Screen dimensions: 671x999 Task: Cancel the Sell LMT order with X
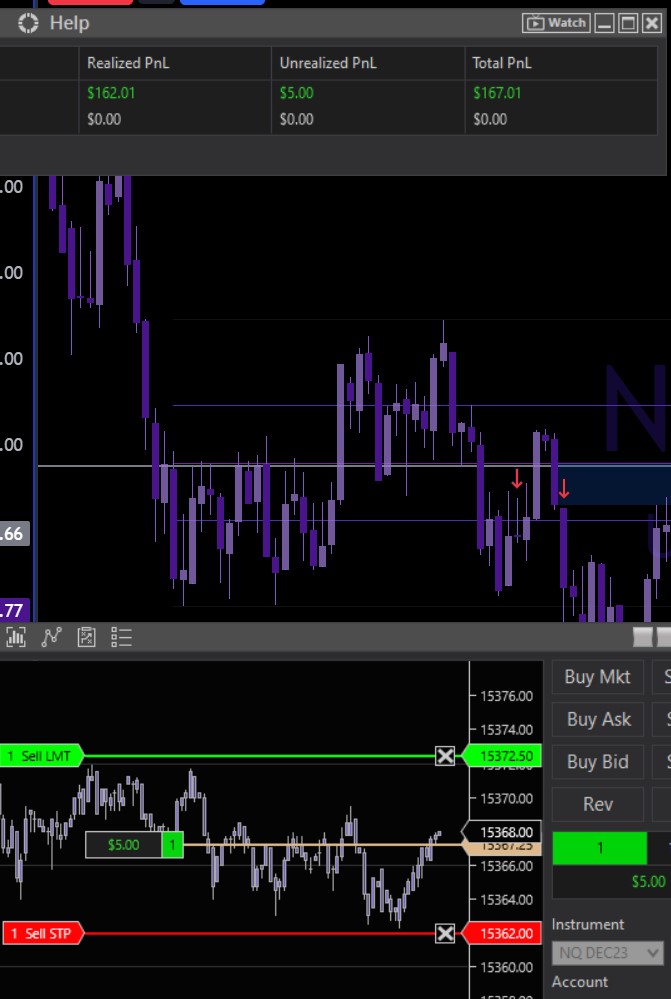[445, 756]
